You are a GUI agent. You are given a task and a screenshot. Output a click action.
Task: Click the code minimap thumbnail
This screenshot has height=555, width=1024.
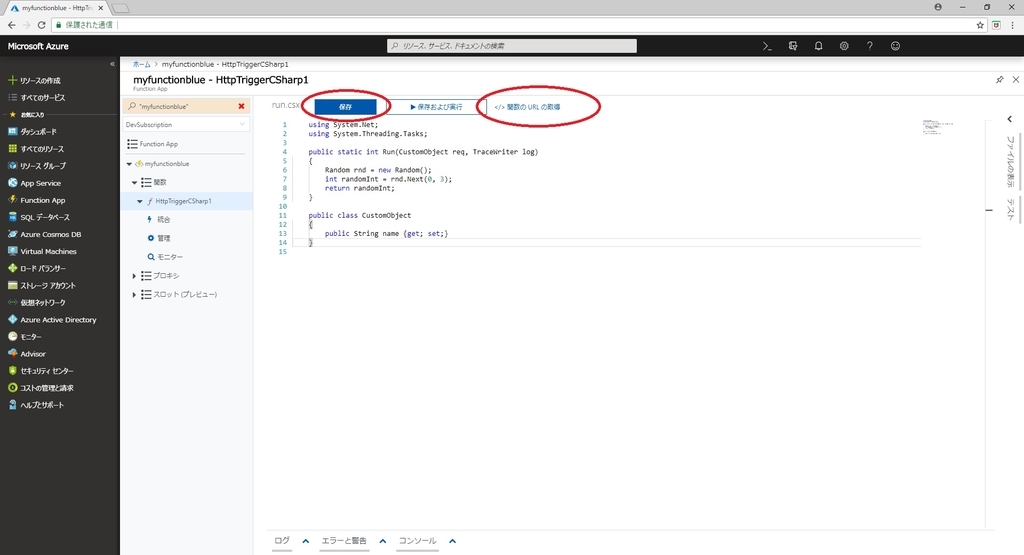938,127
